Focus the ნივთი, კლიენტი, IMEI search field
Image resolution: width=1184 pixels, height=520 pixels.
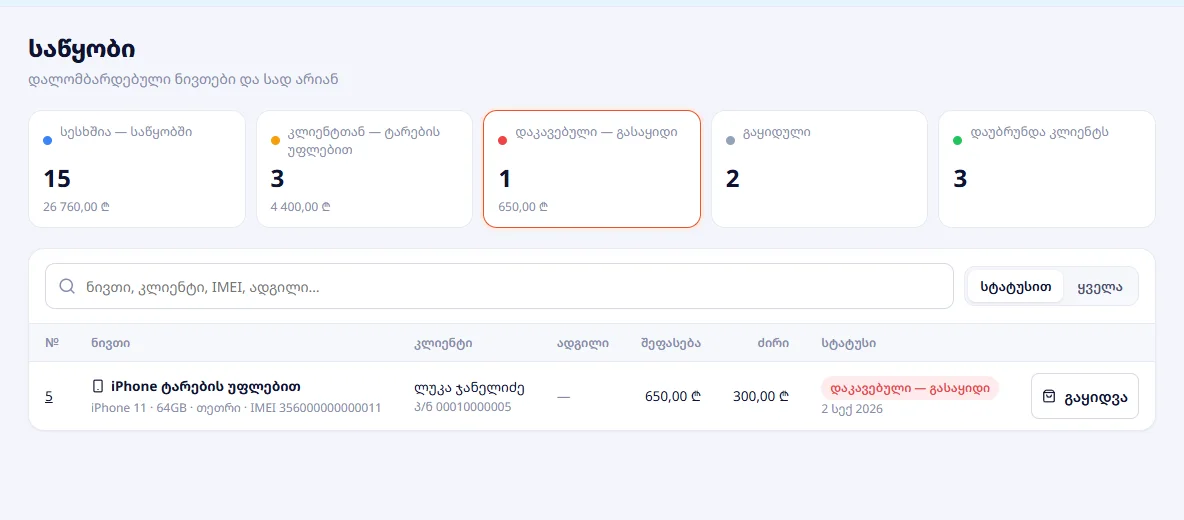click(x=499, y=286)
